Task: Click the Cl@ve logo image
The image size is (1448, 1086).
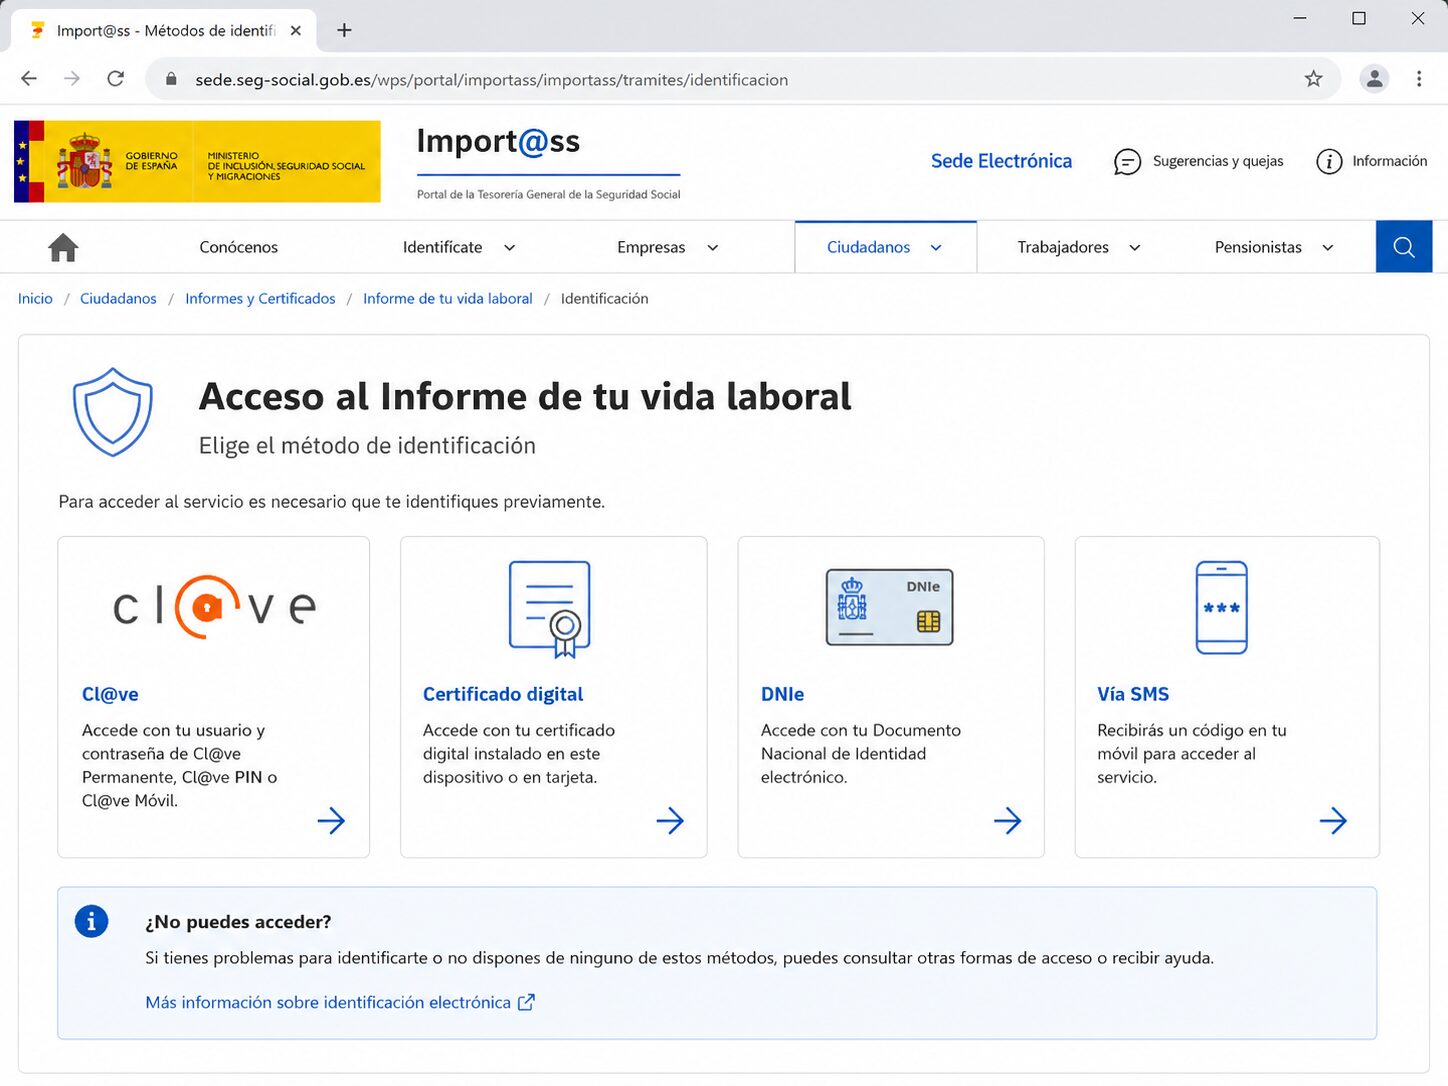Action: (214, 606)
